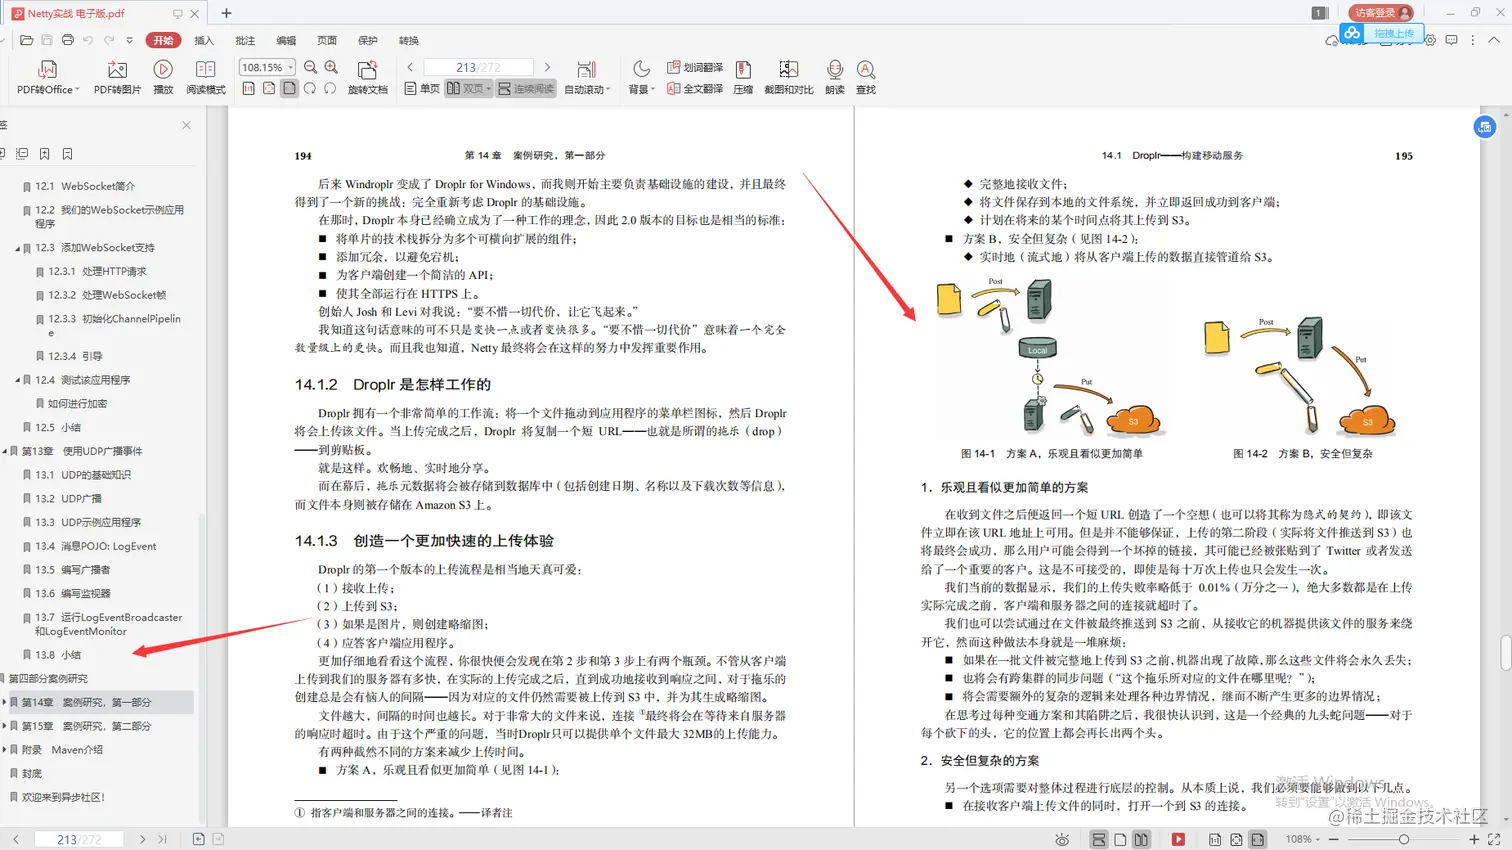Image resolution: width=1512 pixels, height=850 pixels.
Task: Open 截图和对比 screenshot and compare
Action: point(788,77)
